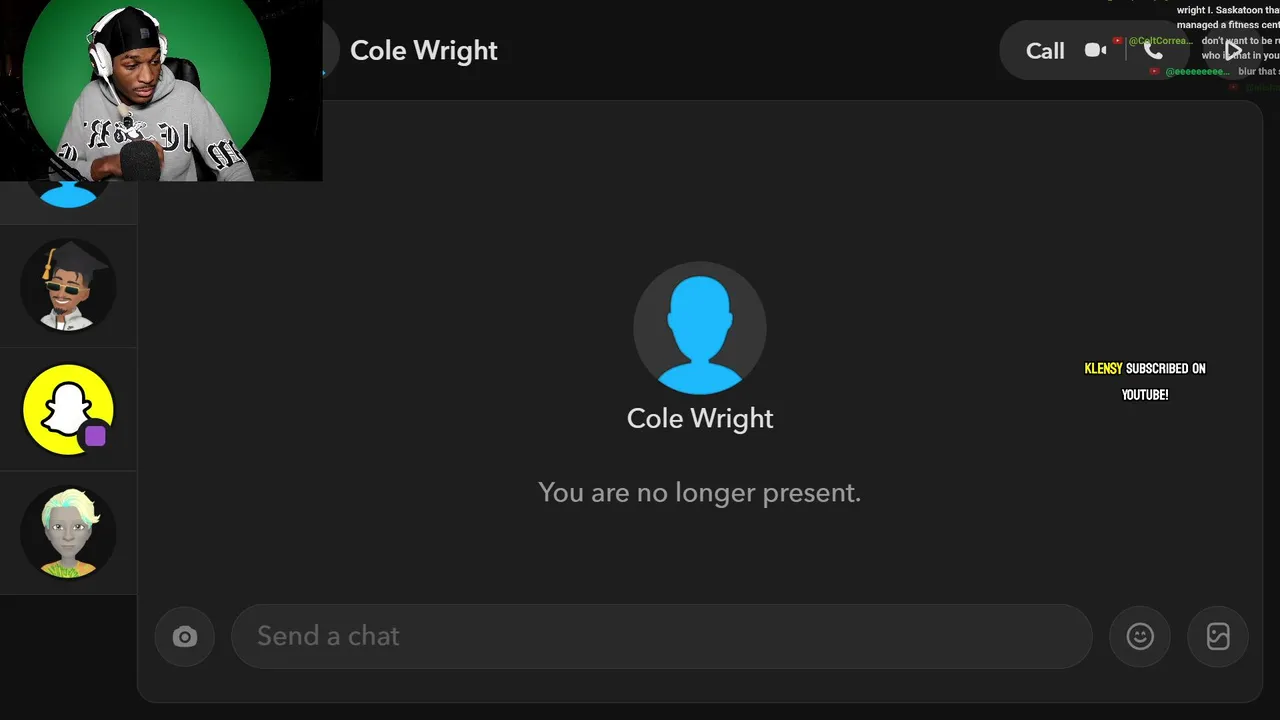Click the "You are no longer present" message
Viewport: 1280px width, 720px height.
699,492
